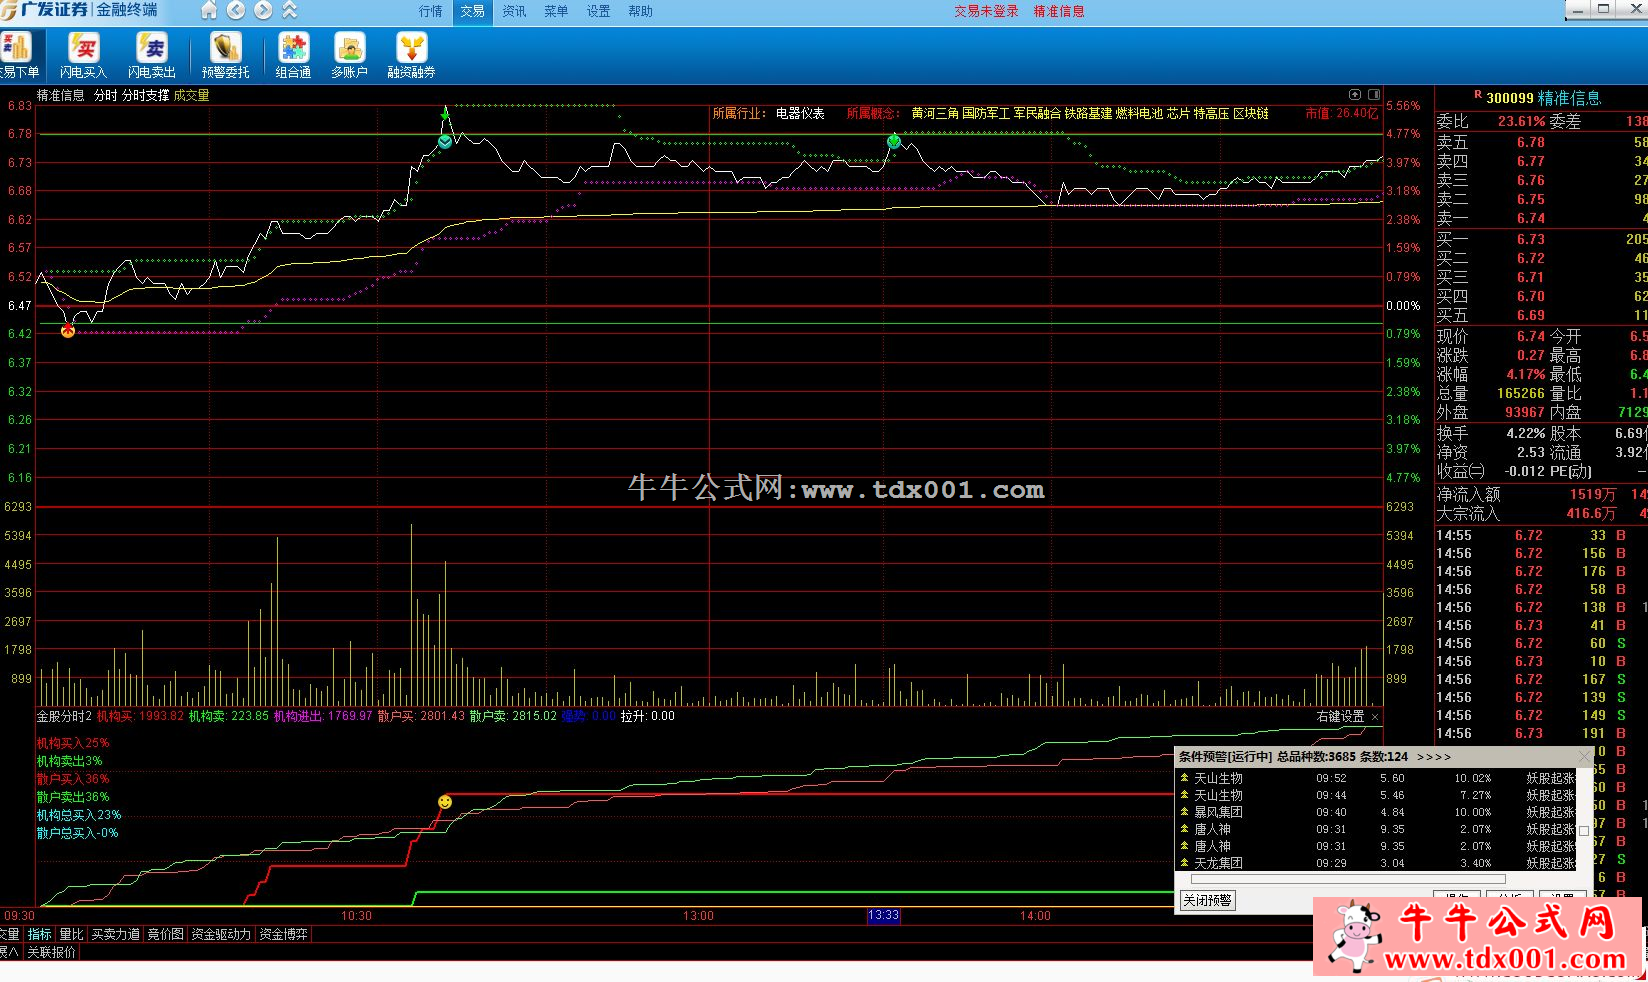Click the red buy signal marker at chart low
This screenshot has height=982, width=1648.
pos(68,330)
